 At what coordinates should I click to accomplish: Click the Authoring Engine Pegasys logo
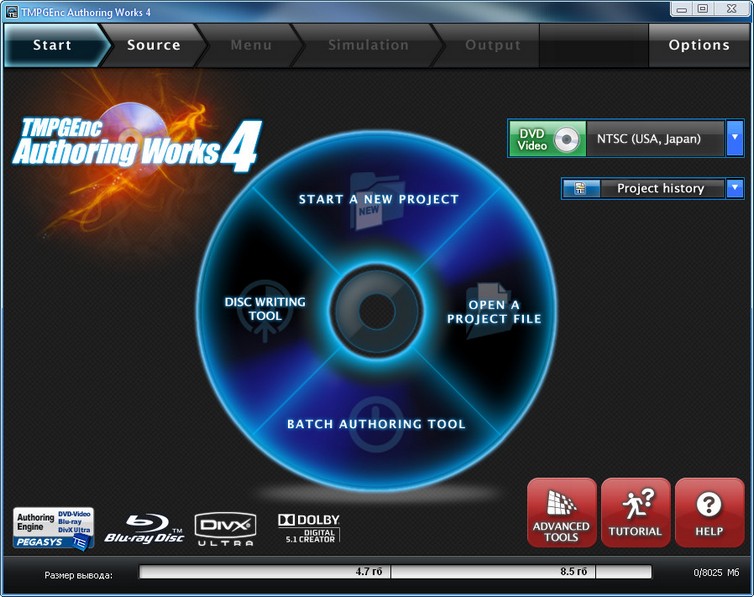pos(54,527)
